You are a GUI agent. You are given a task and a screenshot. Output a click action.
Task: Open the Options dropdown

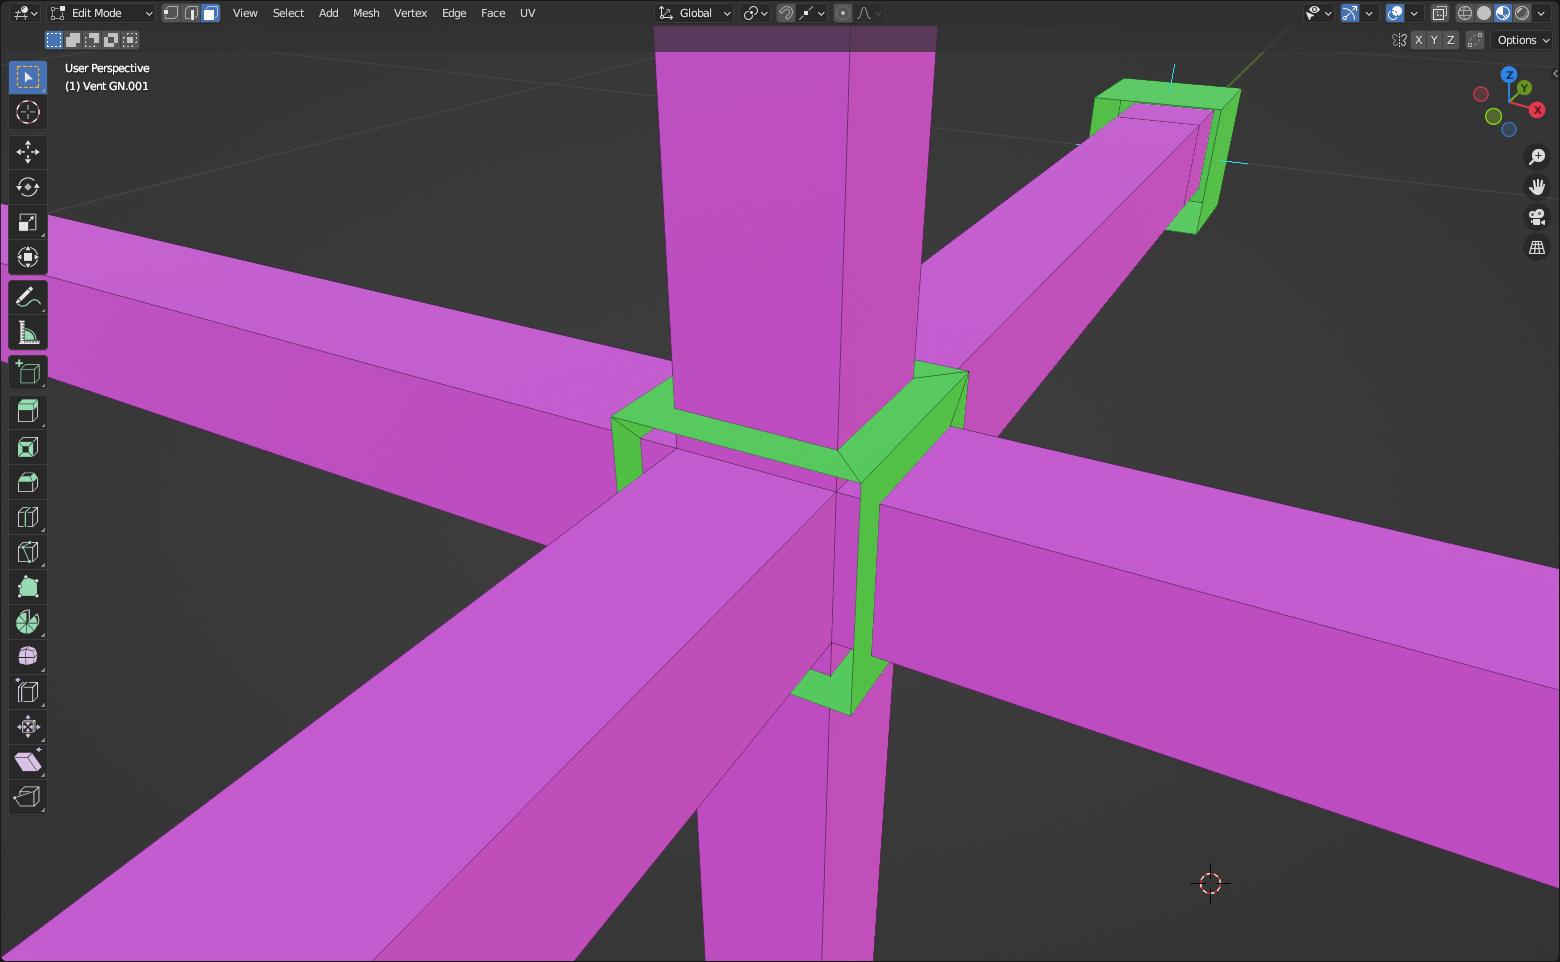tap(1523, 40)
